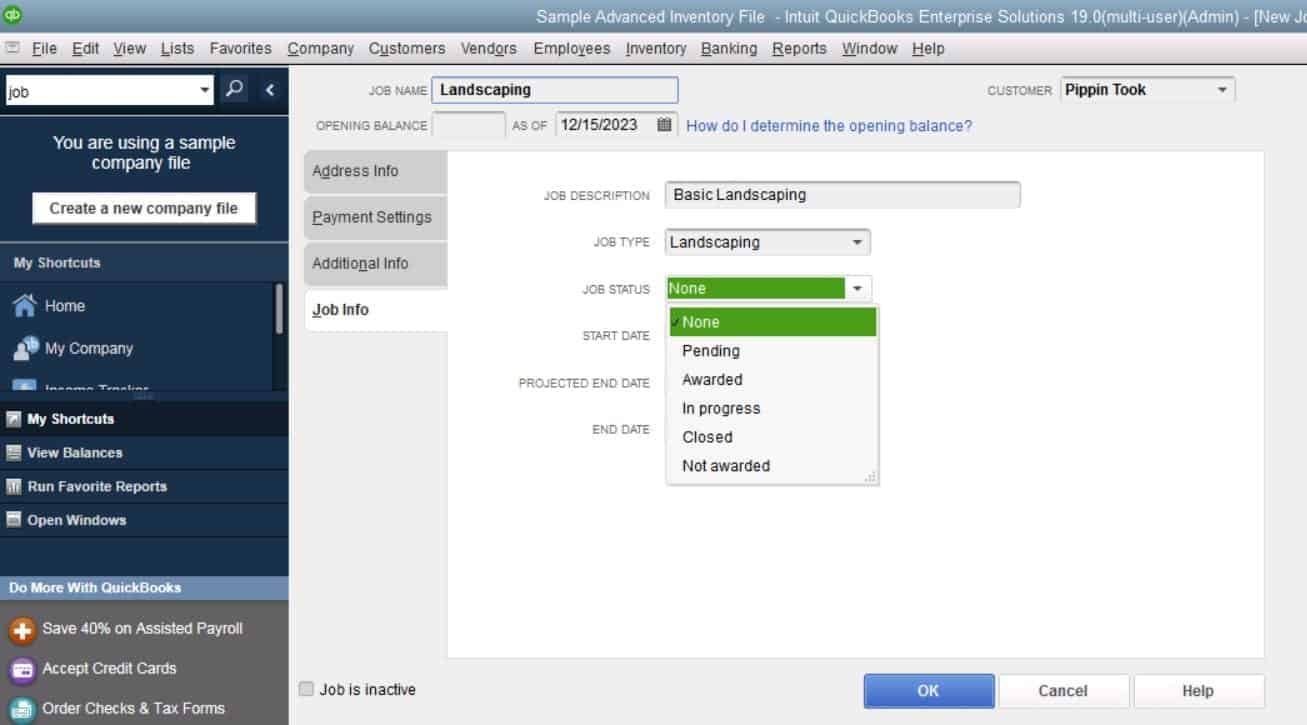Click Create a new company file button
1307x725 pixels.
click(x=144, y=208)
